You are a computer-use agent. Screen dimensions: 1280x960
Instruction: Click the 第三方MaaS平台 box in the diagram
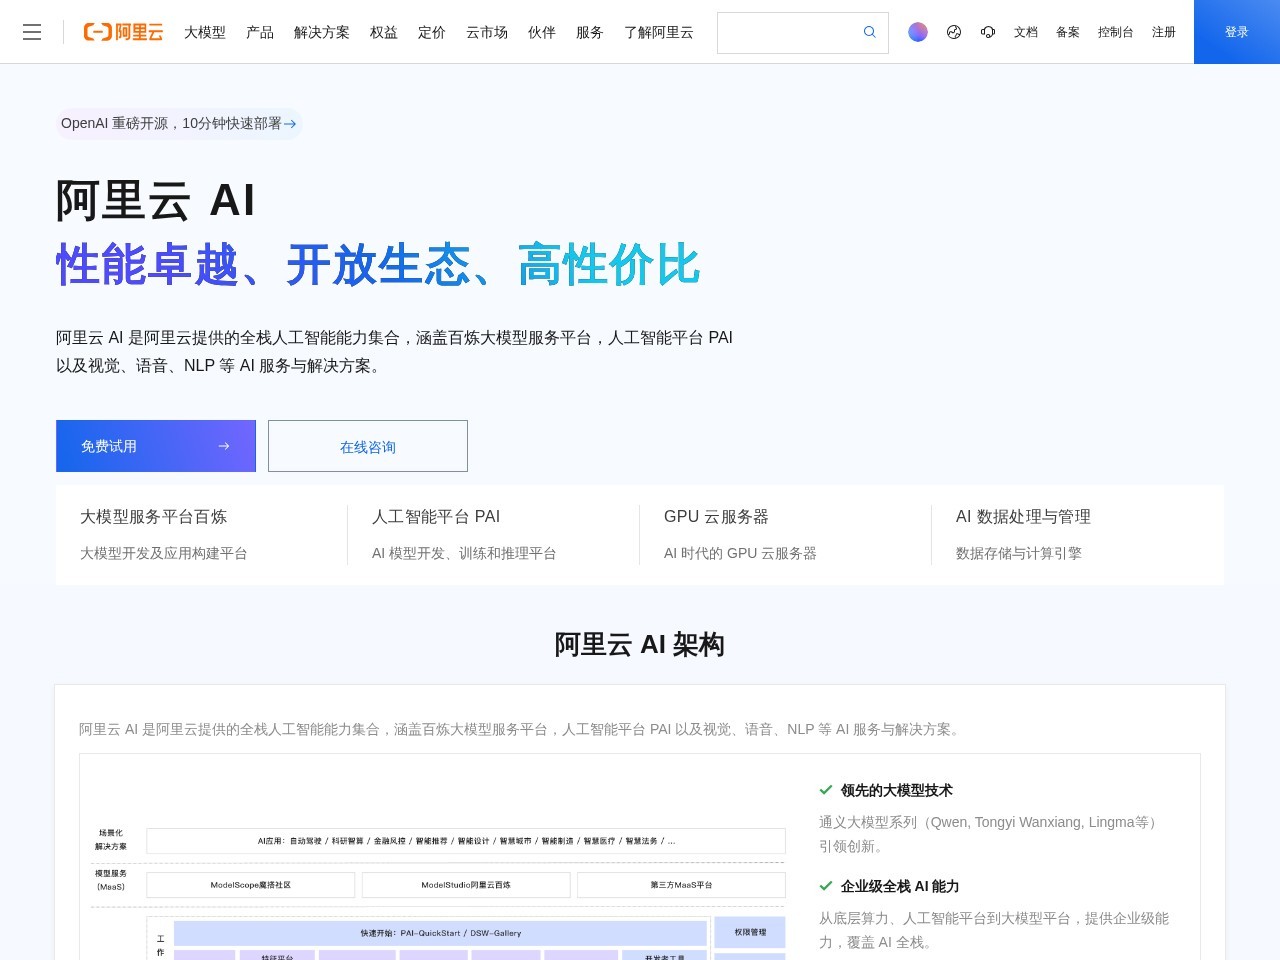tap(681, 885)
